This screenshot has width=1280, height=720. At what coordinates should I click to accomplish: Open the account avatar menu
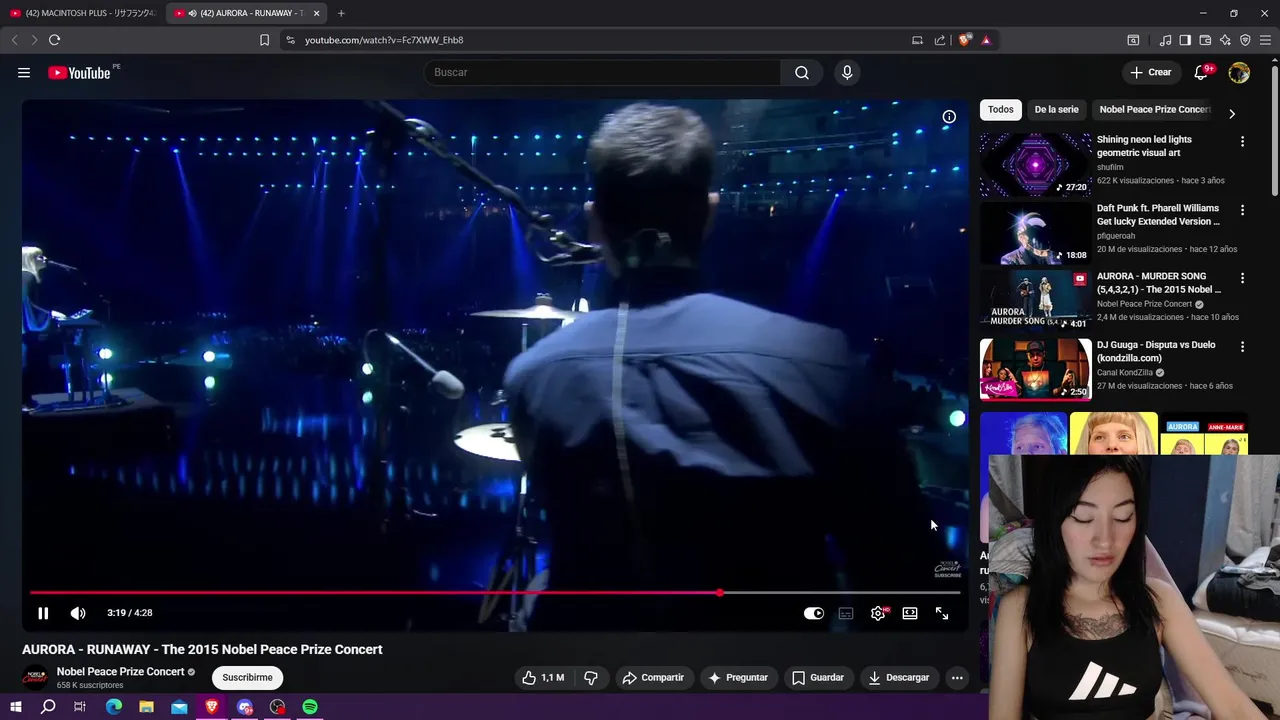coord(1239,72)
